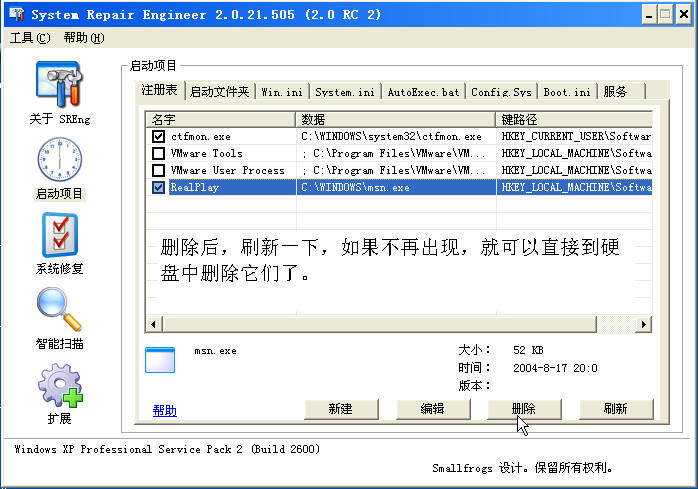Click the title bar application icon

pos(16,14)
